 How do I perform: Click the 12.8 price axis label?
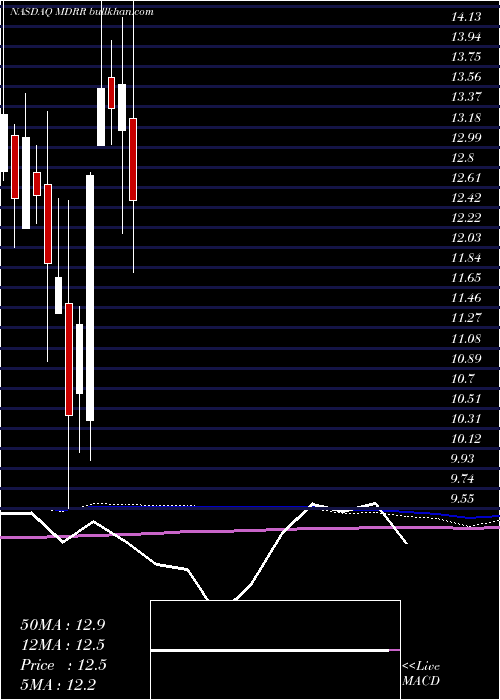pyautogui.click(x=462, y=158)
